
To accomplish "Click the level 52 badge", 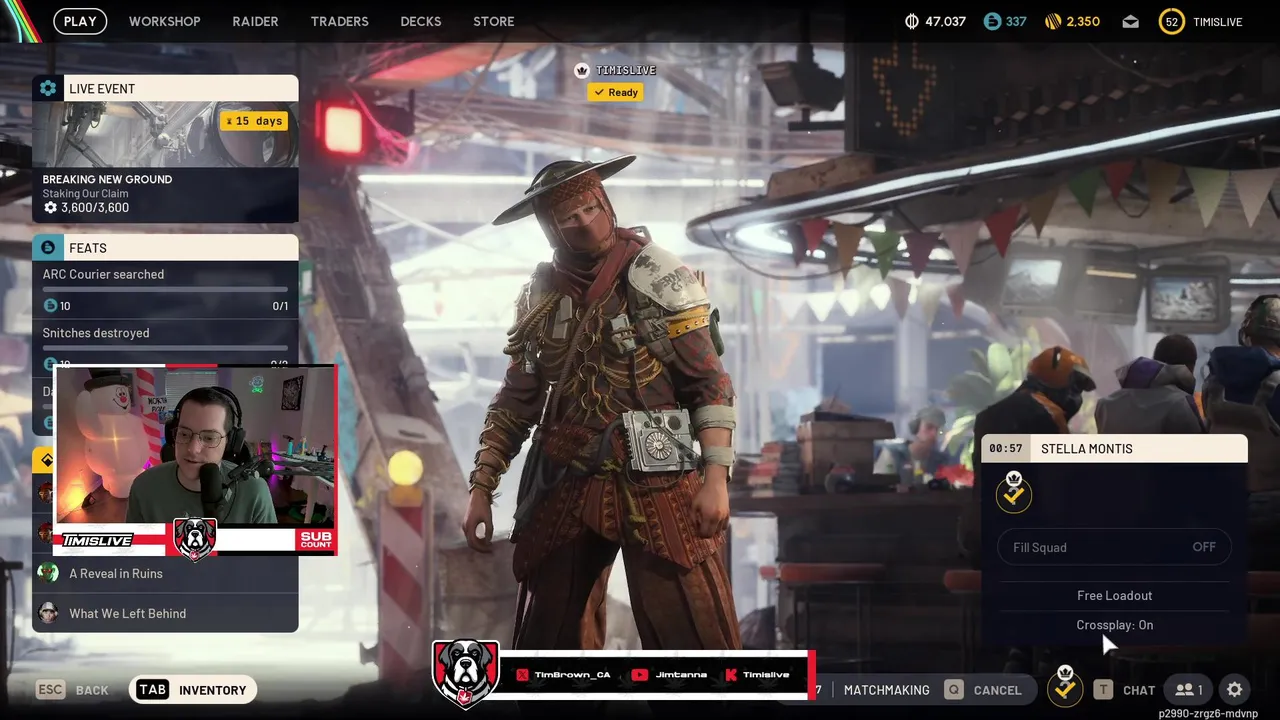I will [x=1171, y=21].
